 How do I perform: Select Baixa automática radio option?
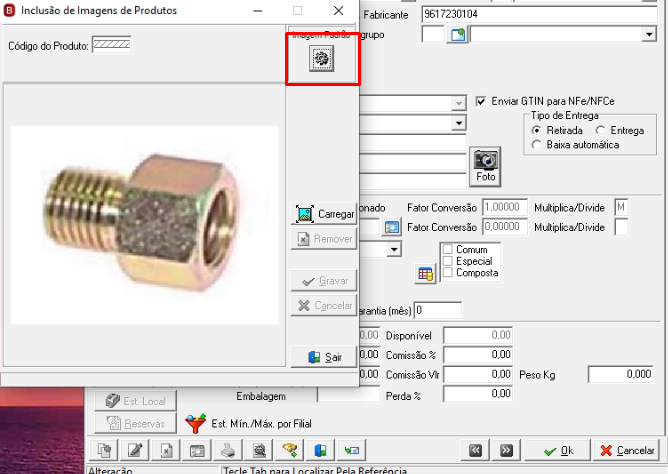tap(536, 145)
